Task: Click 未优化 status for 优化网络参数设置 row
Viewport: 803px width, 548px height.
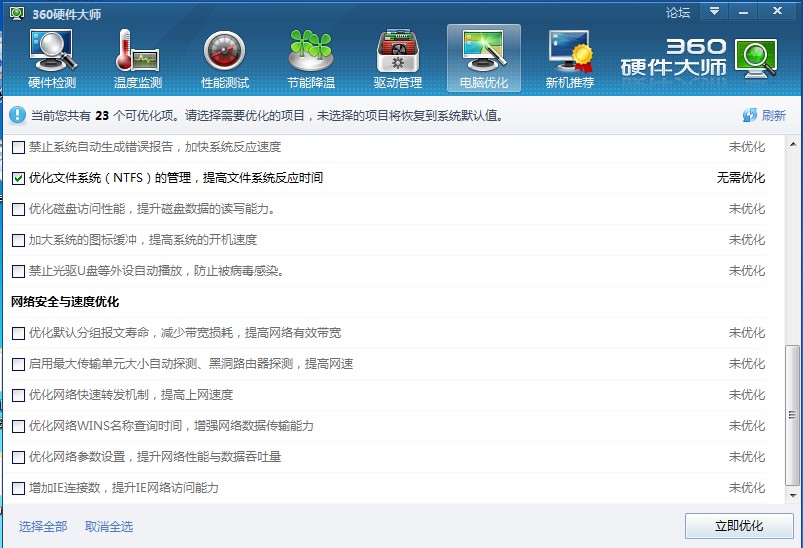Action: point(747,457)
